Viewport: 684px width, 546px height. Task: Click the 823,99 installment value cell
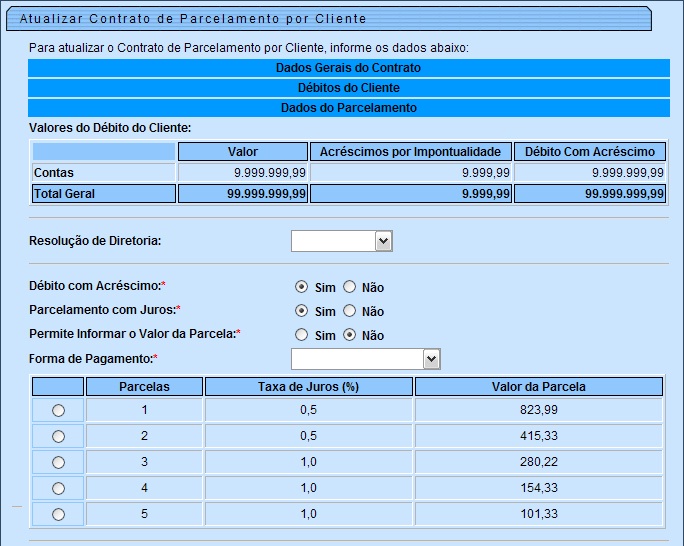click(x=538, y=410)
